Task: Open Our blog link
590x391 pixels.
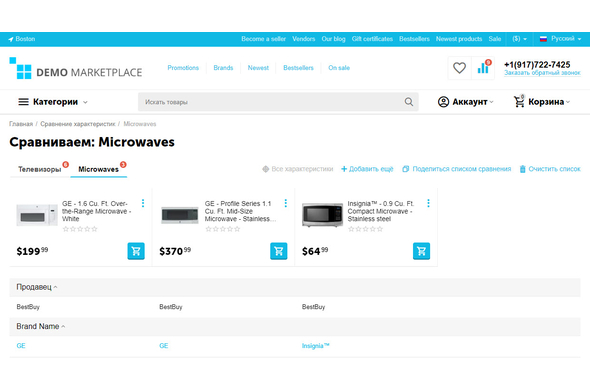Action: click(333, 39)
